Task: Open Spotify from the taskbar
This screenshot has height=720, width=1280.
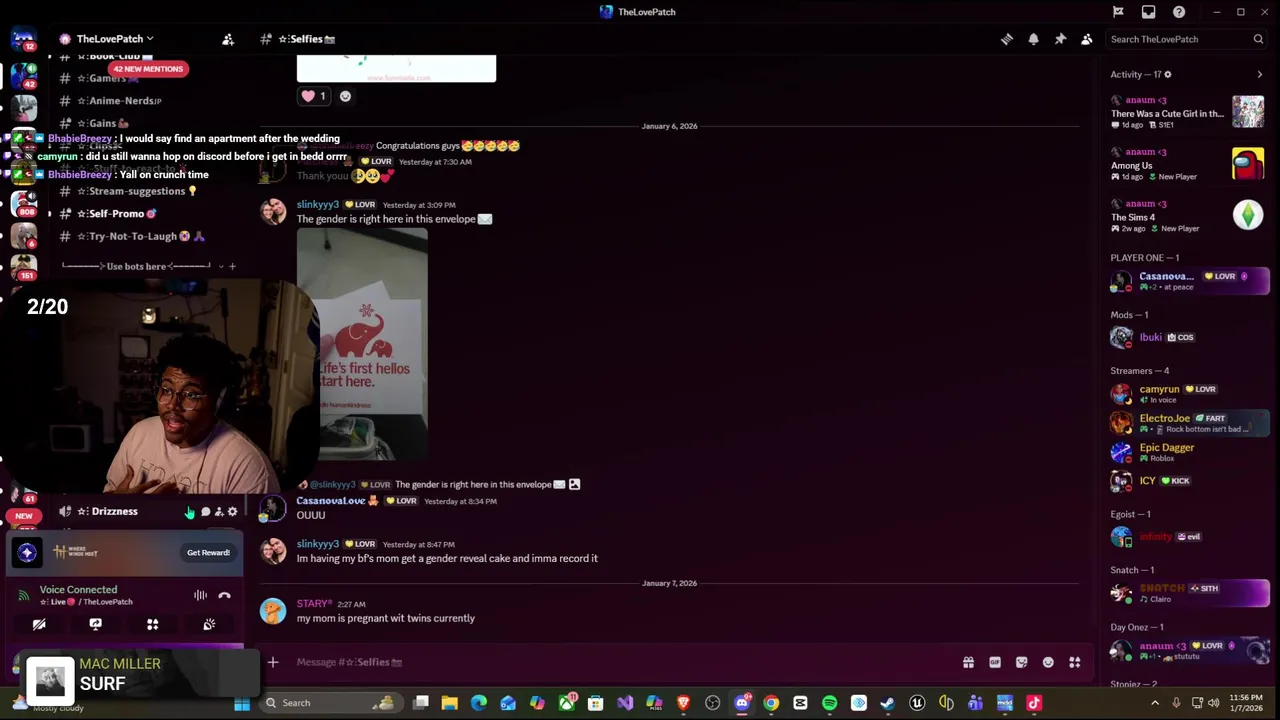Action: pyautogui.click(x=829, y=703)
